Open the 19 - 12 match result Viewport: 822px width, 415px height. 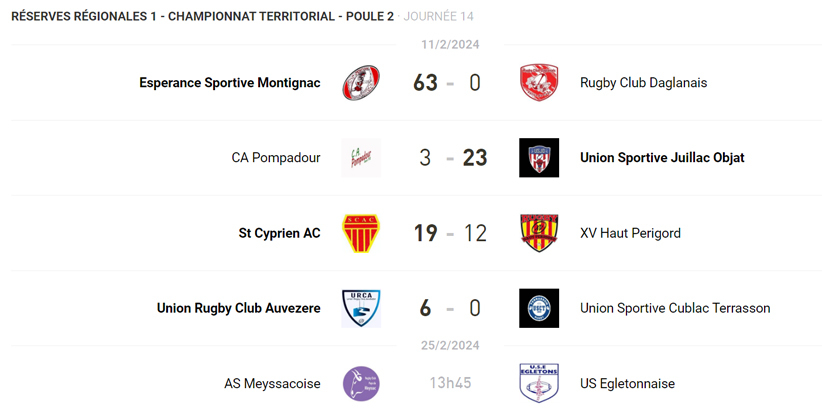click(x=450, y=233)
